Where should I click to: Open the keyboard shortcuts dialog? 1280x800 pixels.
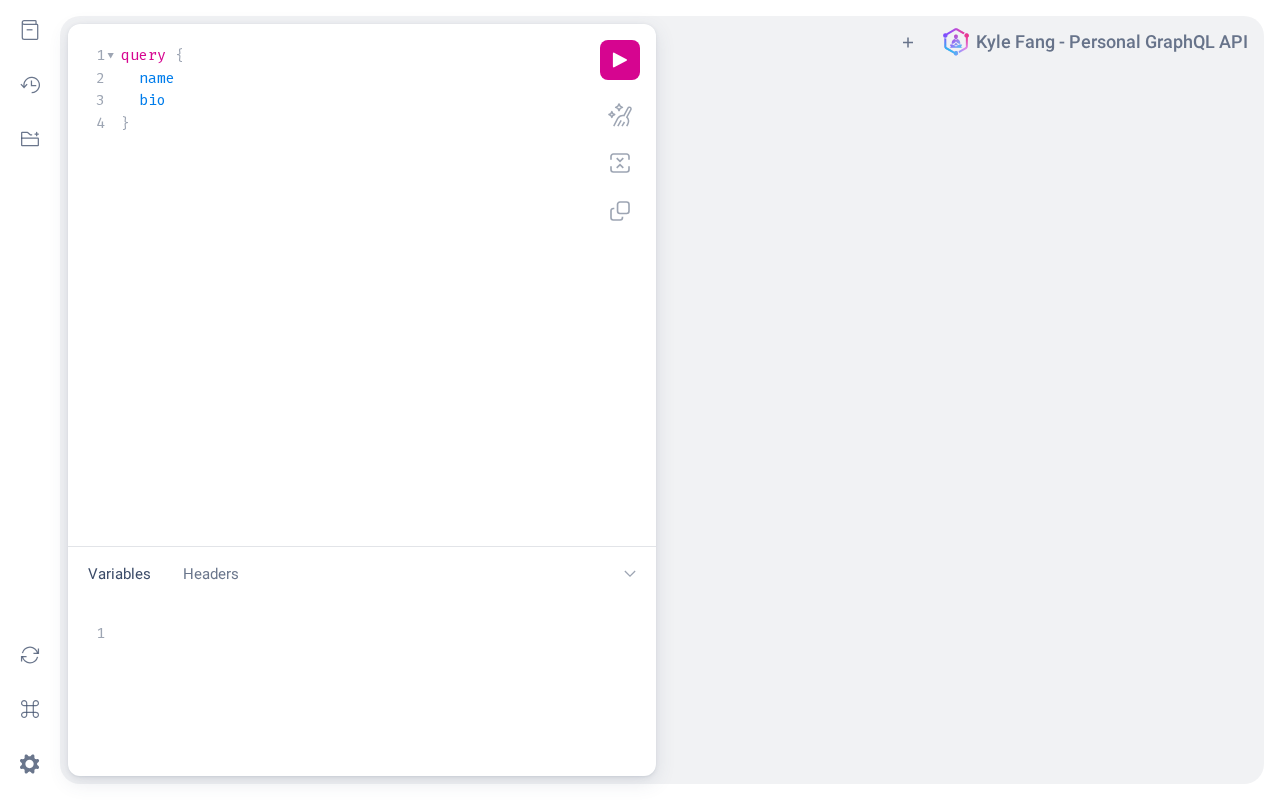[30, 709]
